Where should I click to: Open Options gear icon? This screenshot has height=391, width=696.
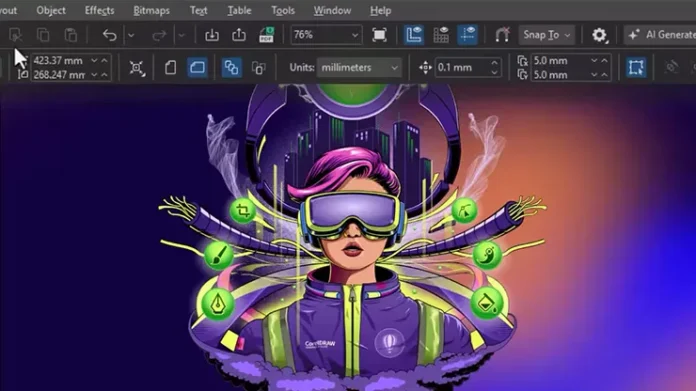click(x=599, y=35)
